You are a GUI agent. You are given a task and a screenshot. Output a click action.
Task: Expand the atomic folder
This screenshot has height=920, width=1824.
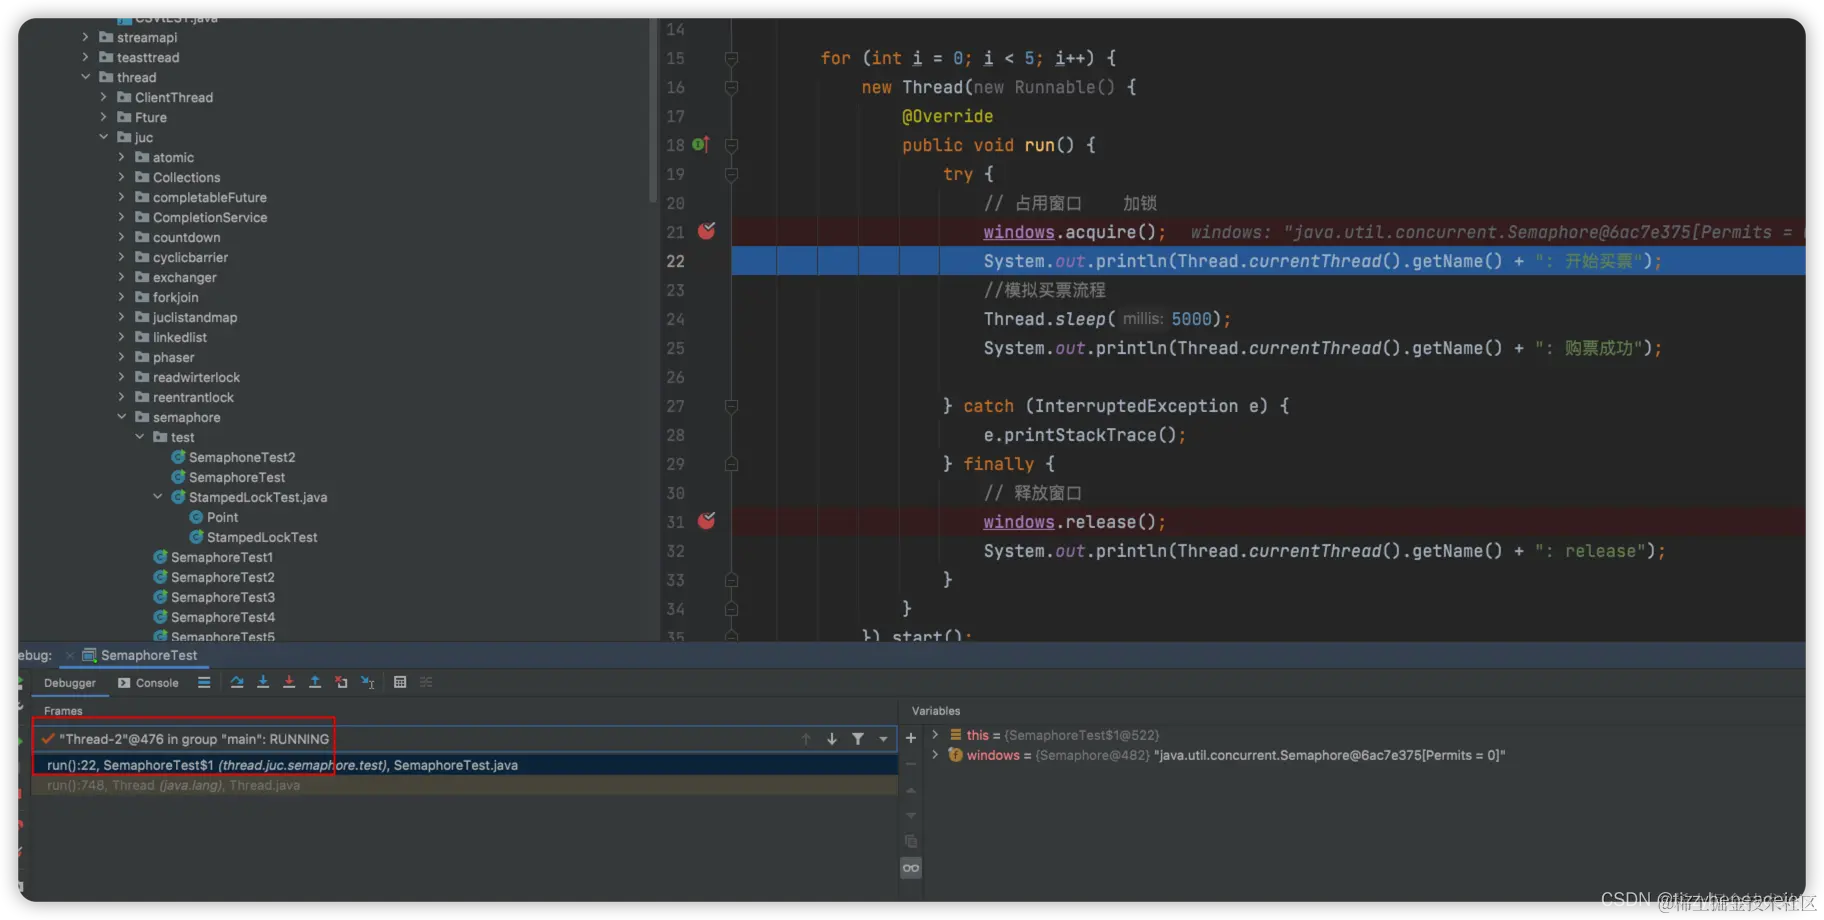(122, 157)
